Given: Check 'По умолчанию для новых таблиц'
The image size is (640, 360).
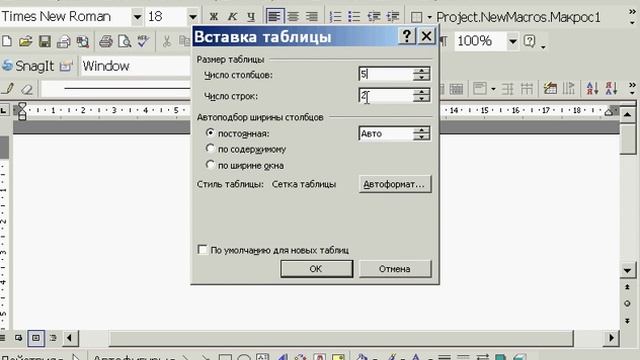Looking at the screenshot, I should coord(202,249).
